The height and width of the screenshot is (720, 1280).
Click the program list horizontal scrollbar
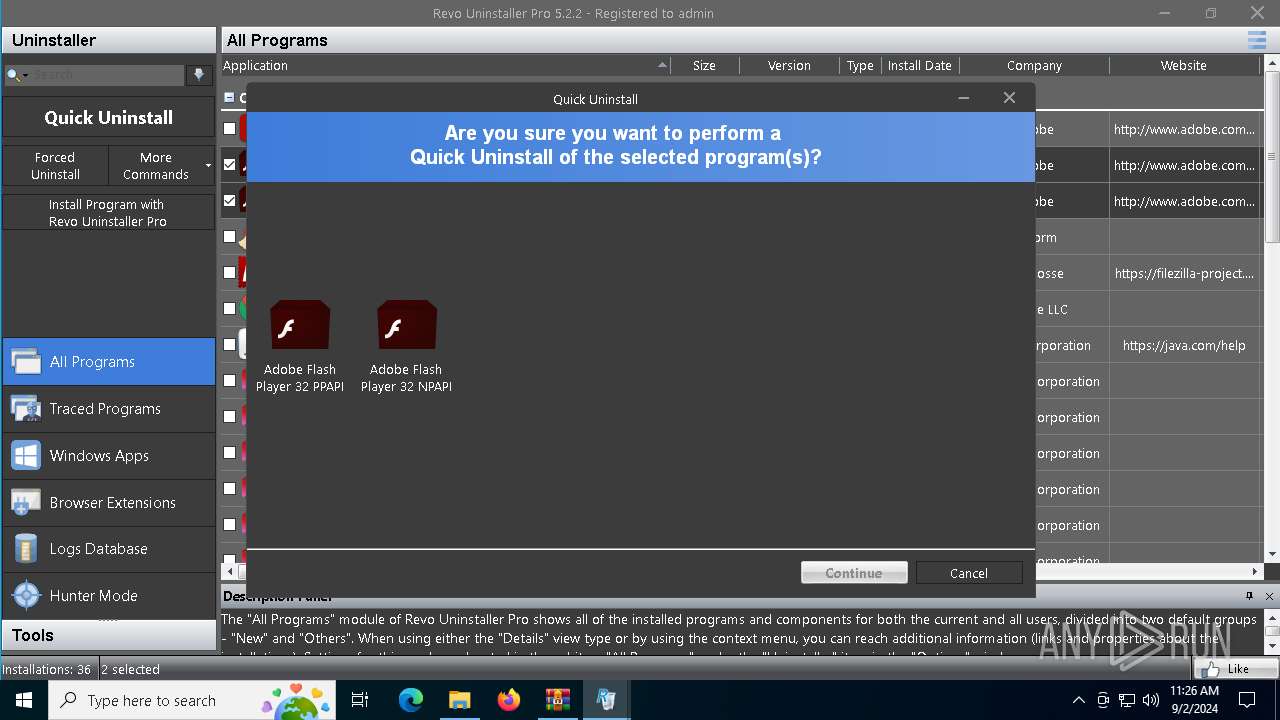740,571
